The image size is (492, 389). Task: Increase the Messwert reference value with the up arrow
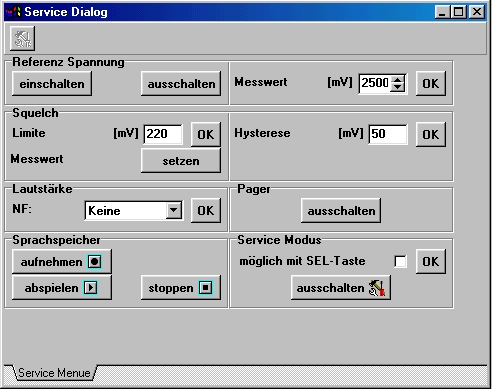pyautogui.click(x=397, y=79)
